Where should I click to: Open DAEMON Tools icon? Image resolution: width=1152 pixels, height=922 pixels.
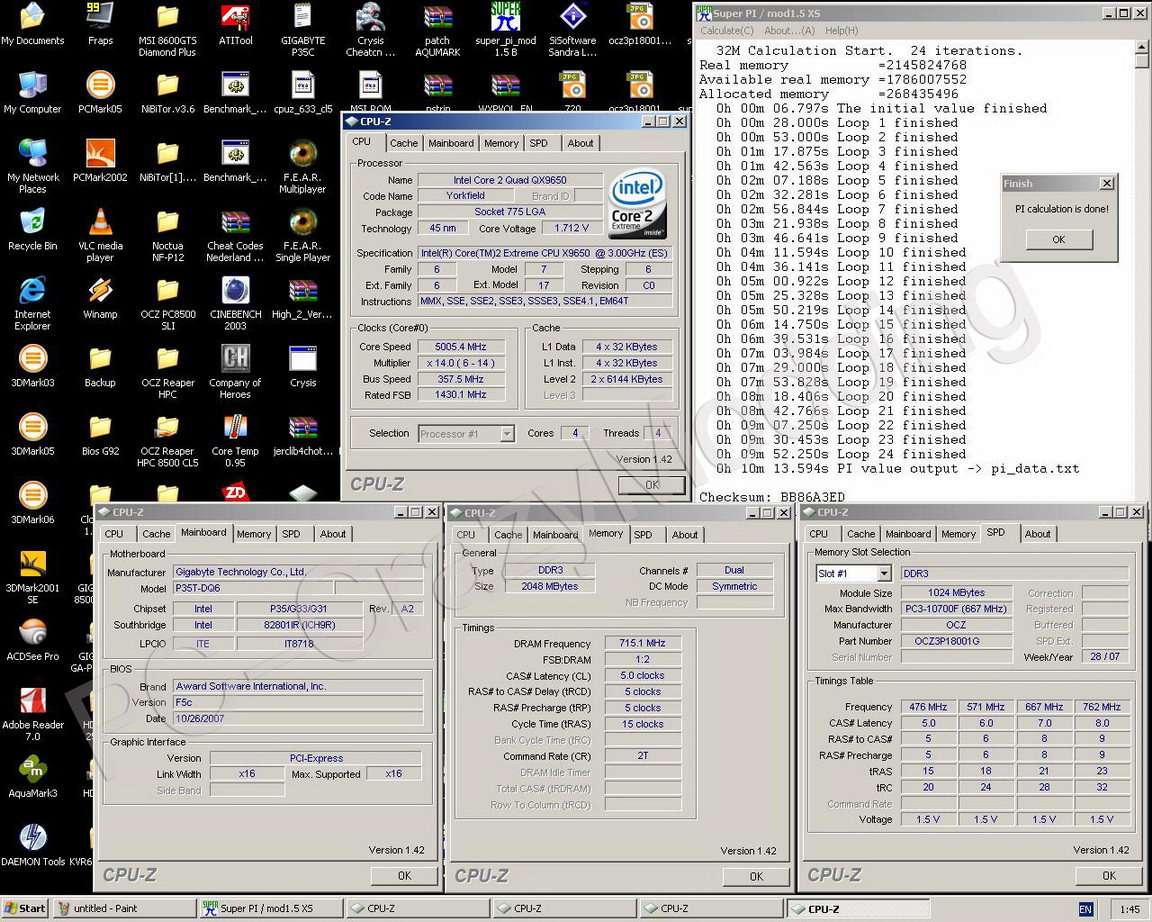click(32, 845)
